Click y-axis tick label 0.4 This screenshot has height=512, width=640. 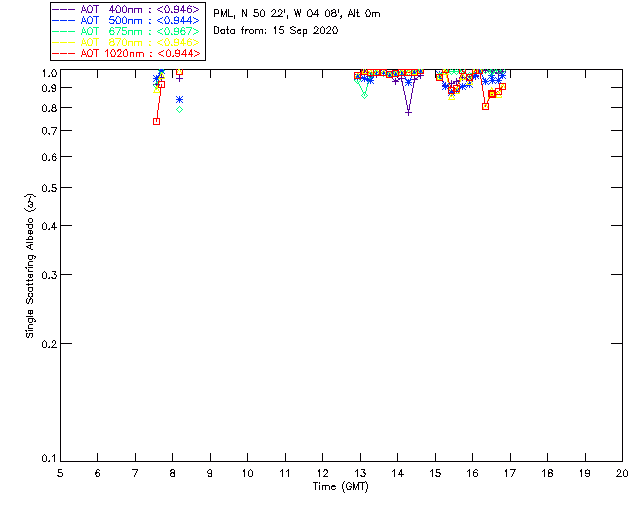tap(49, 226)
